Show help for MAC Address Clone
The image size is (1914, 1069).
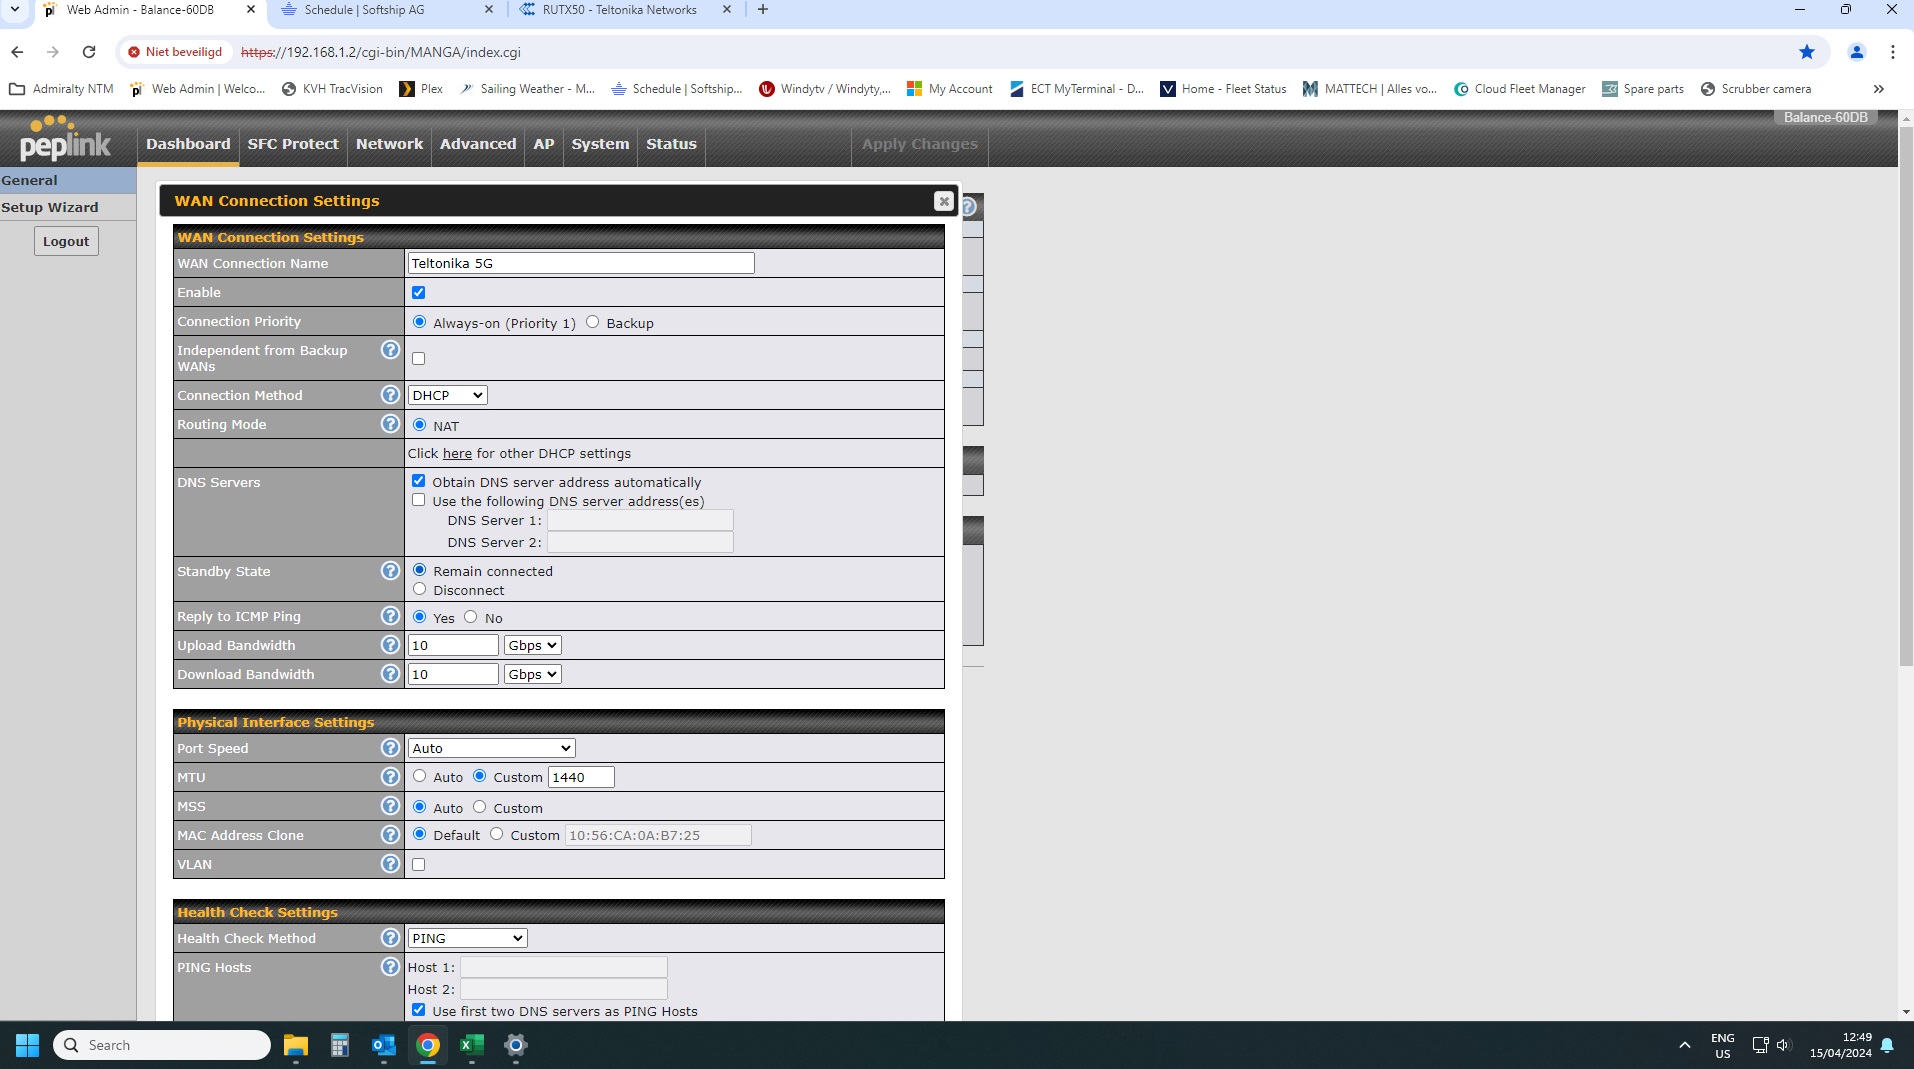390,835
